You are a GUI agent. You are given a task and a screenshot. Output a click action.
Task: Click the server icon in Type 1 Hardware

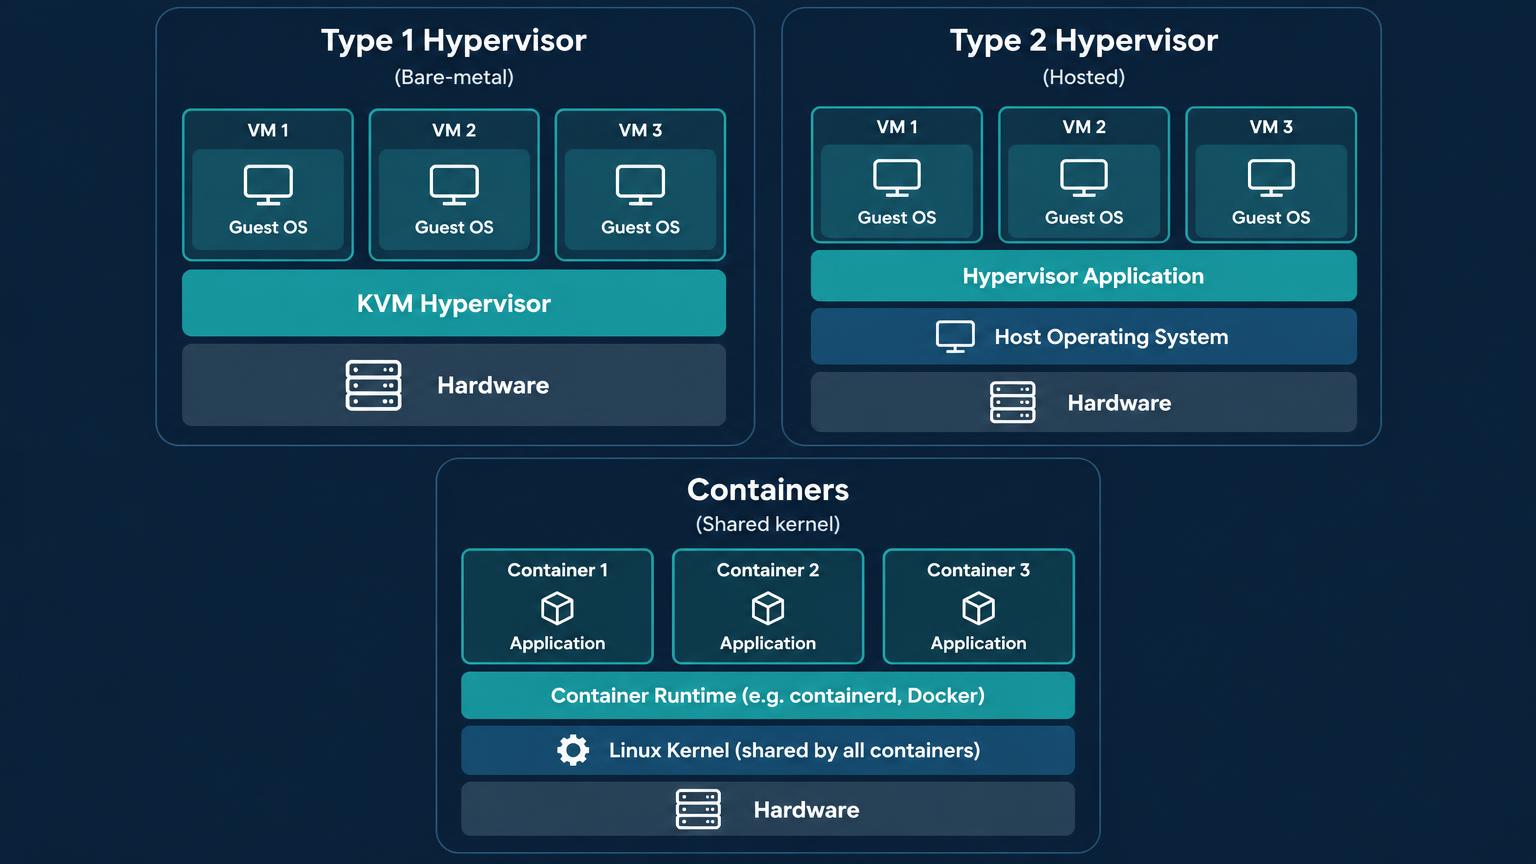pos(373,386)
